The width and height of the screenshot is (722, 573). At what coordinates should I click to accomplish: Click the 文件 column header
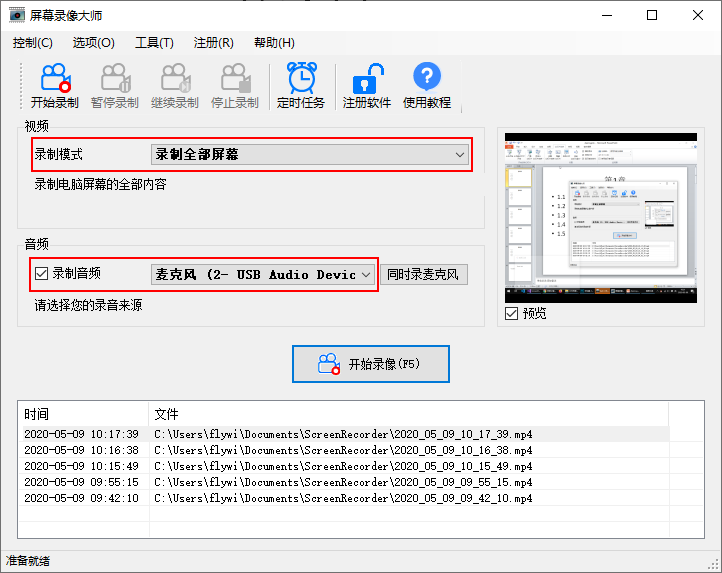[408, 414]
